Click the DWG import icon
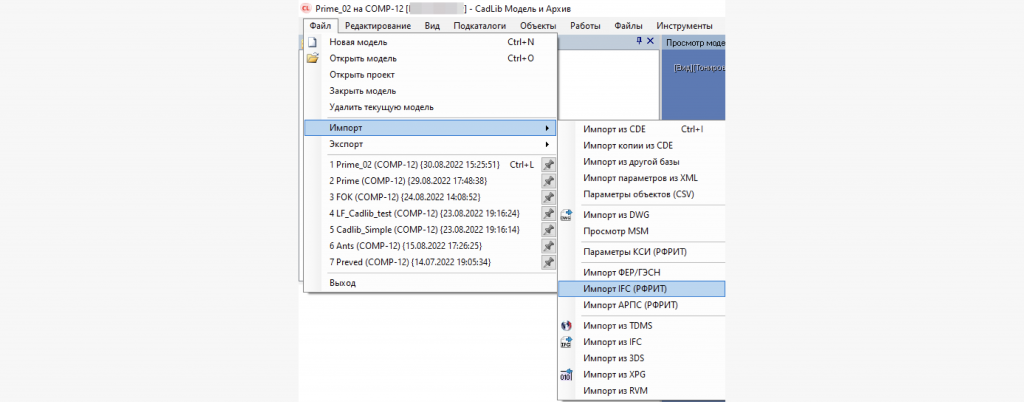 click(567, 214)
